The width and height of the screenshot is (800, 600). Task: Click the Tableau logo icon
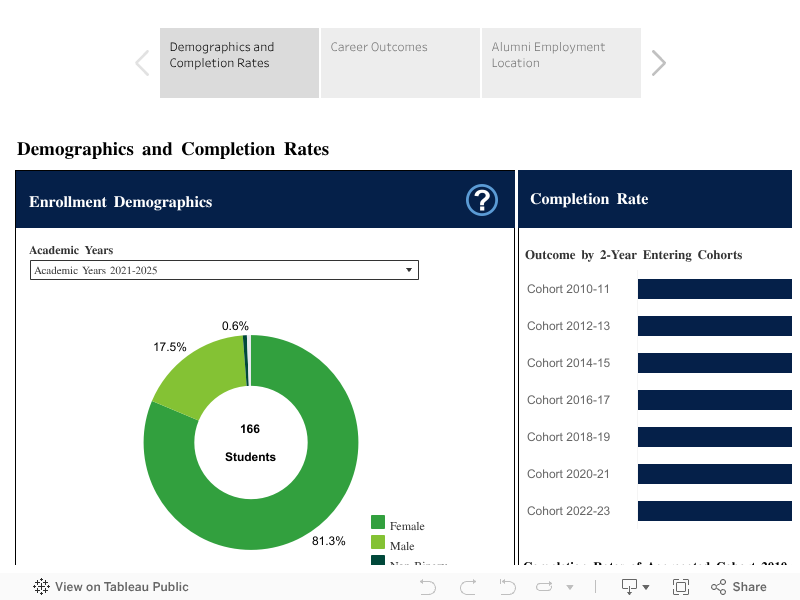click(x=42, y=587)
